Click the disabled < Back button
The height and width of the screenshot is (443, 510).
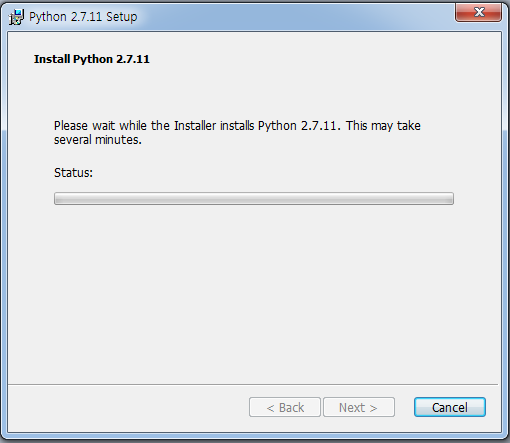pyautogui.click(x=285, y=407)
